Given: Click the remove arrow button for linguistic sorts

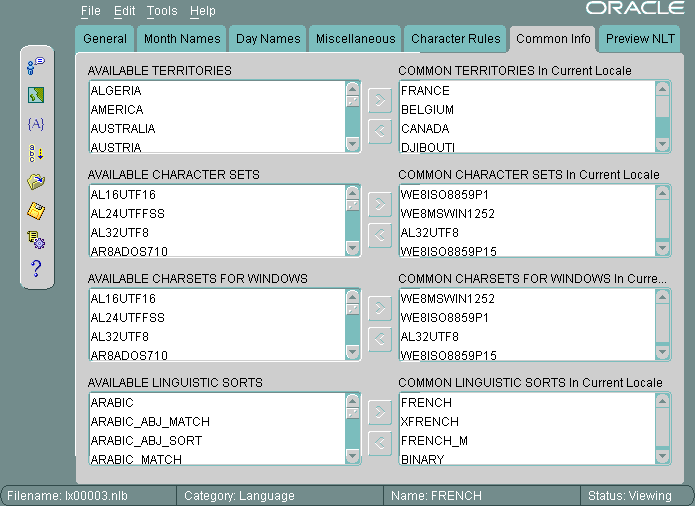Looking at the screenshot, I should click(x=379, y=443).
